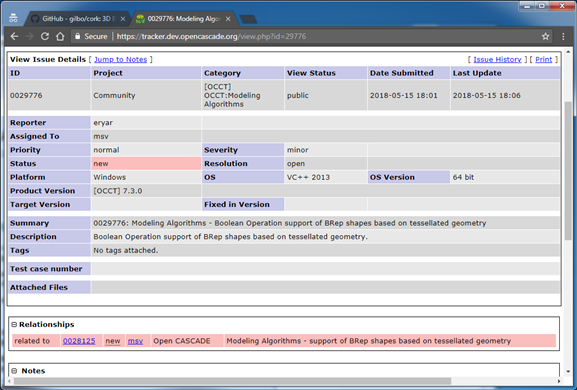
Task: Click the scroll down arrow of vertical scrollbar
Action: pos(568,372)
